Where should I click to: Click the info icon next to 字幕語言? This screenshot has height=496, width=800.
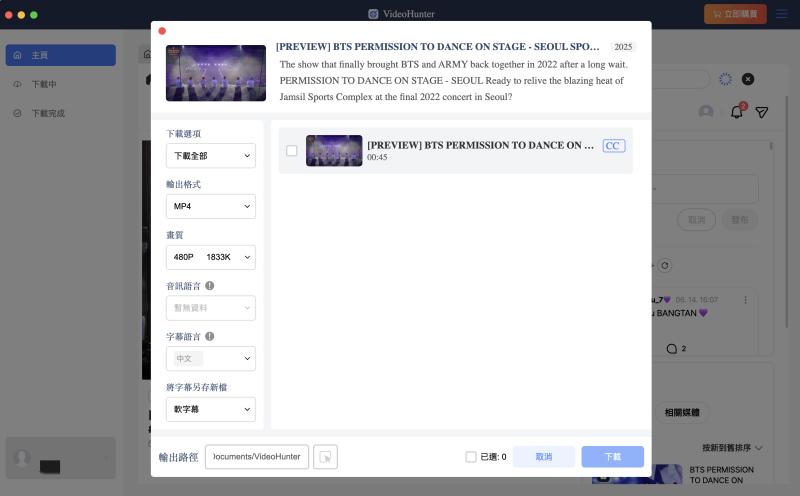point(210,336)
